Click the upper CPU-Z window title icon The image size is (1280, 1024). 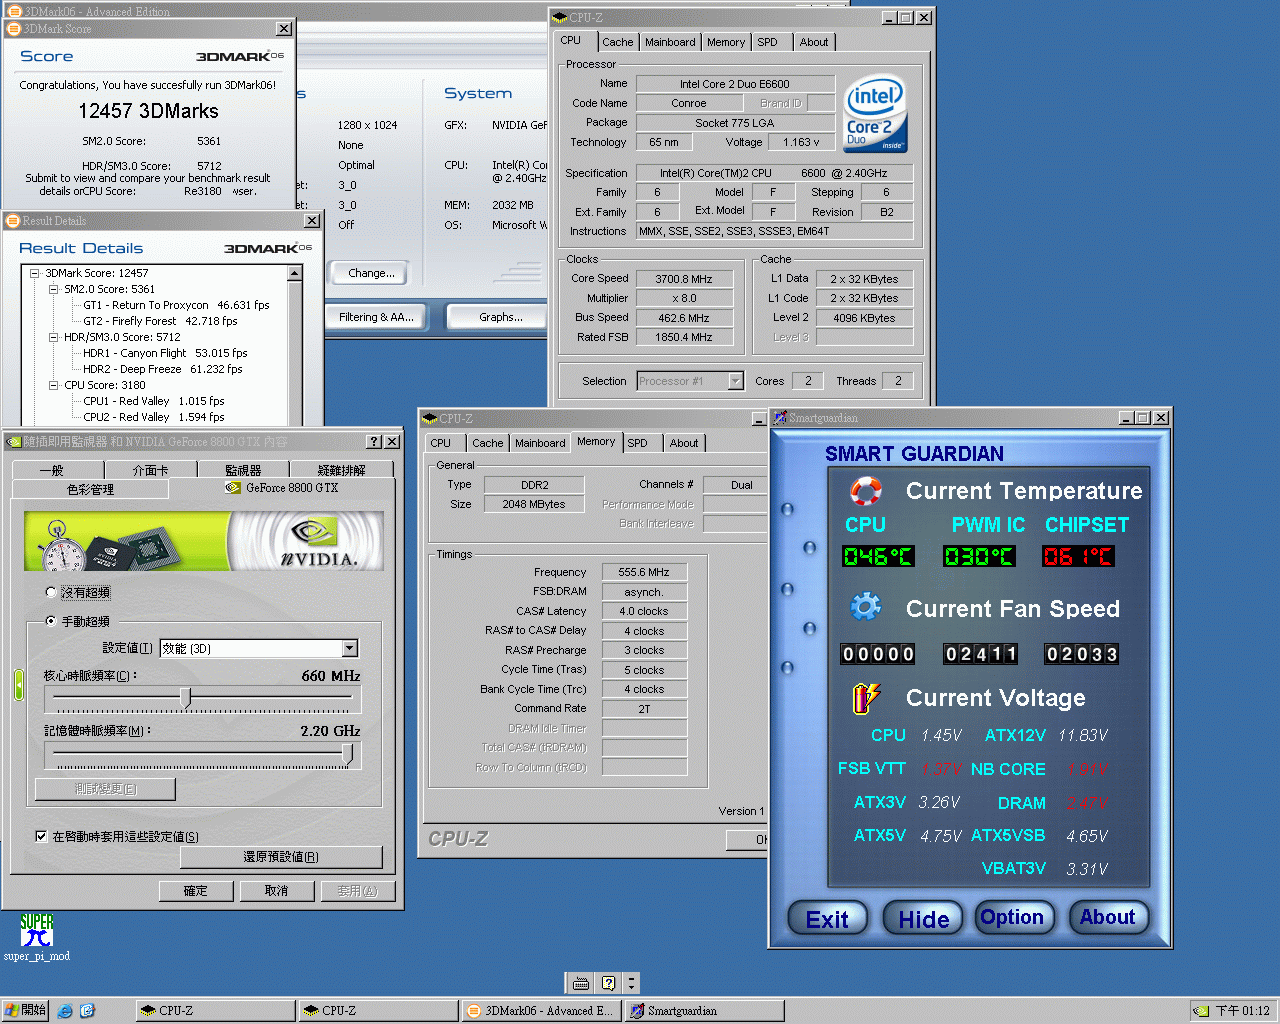[x=560, y=17]
